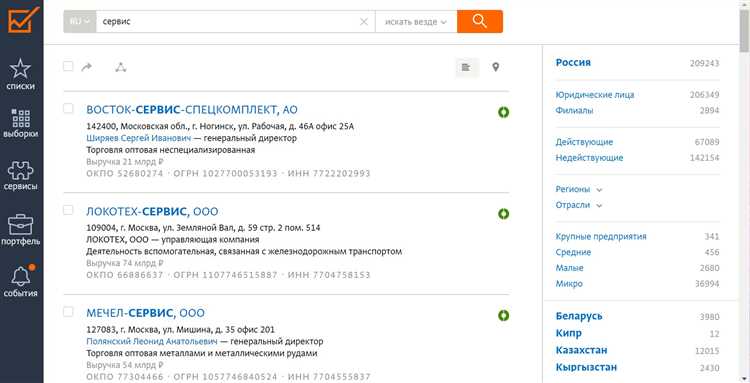Viewport: 750px width, 383px height.
Task: Open the портфель briefcase icon
Action: coord(21,224)
